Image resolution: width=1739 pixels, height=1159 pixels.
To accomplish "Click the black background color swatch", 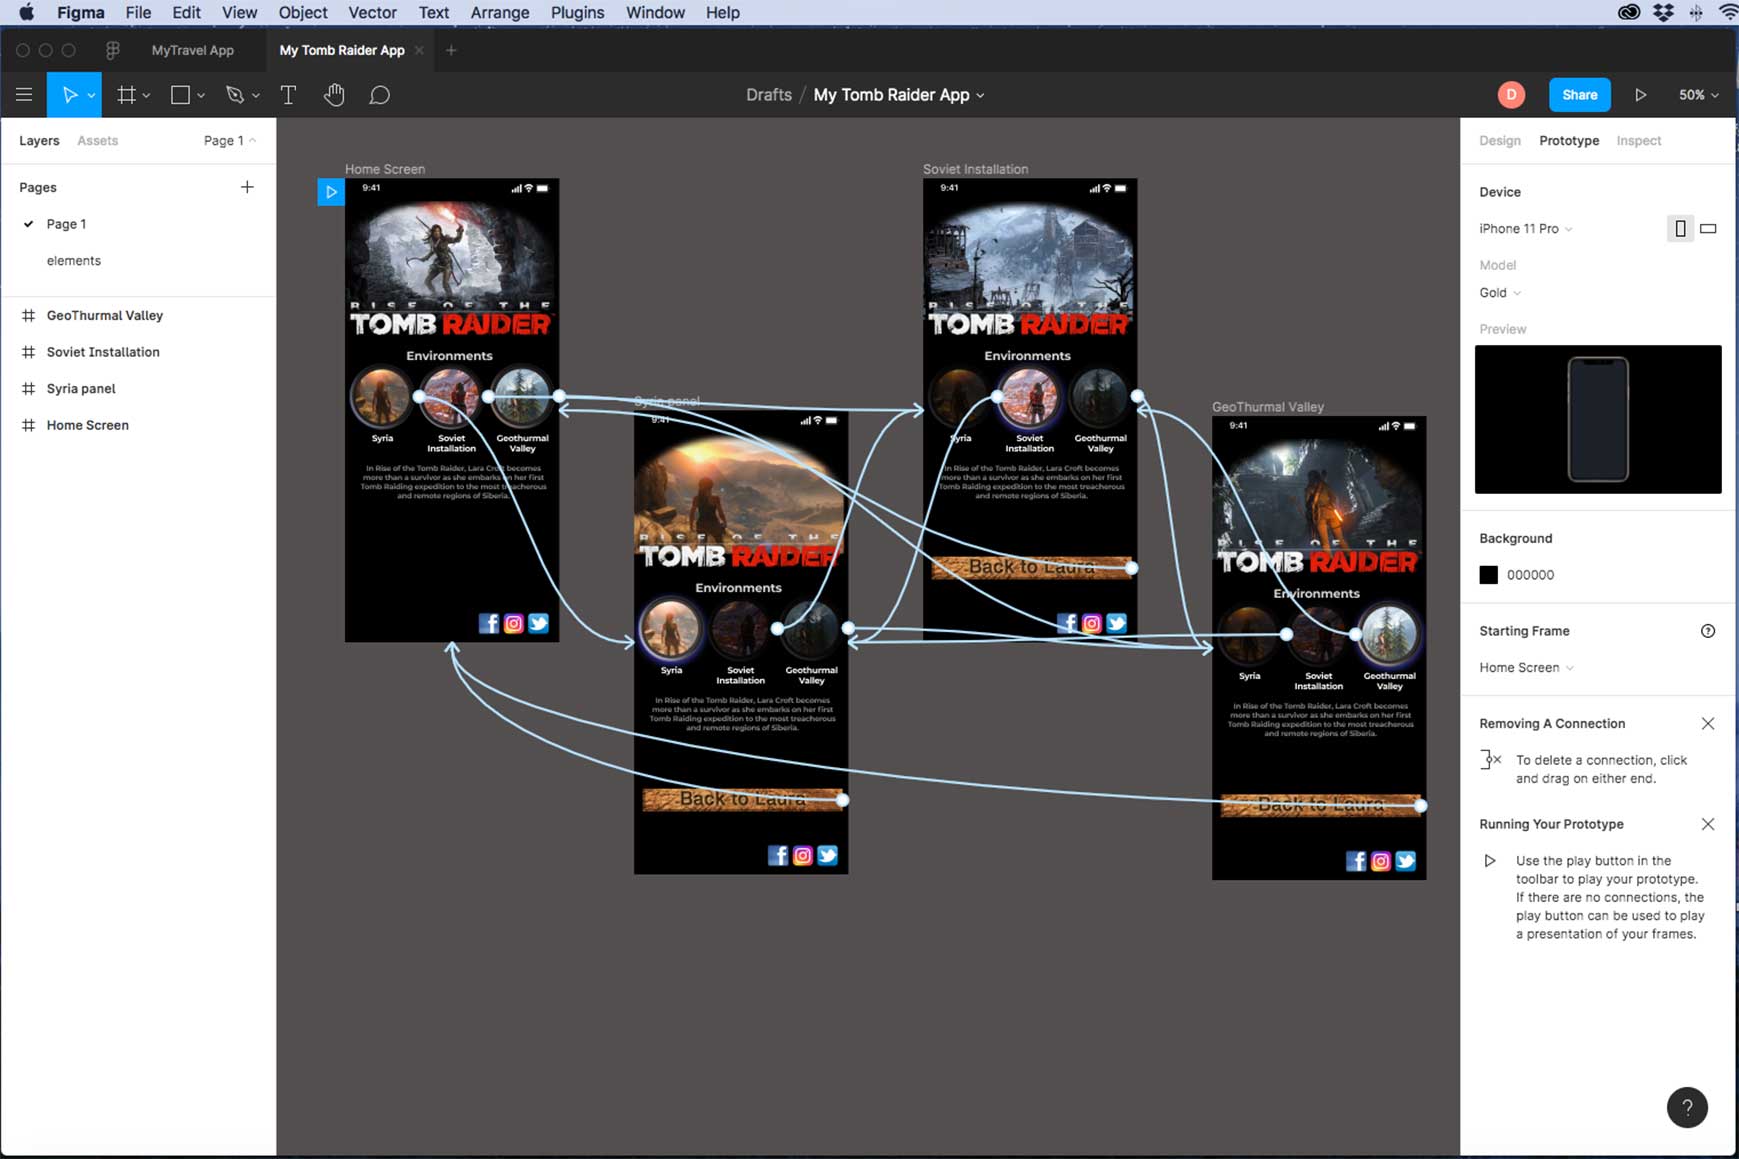I will coord(1489,575).
